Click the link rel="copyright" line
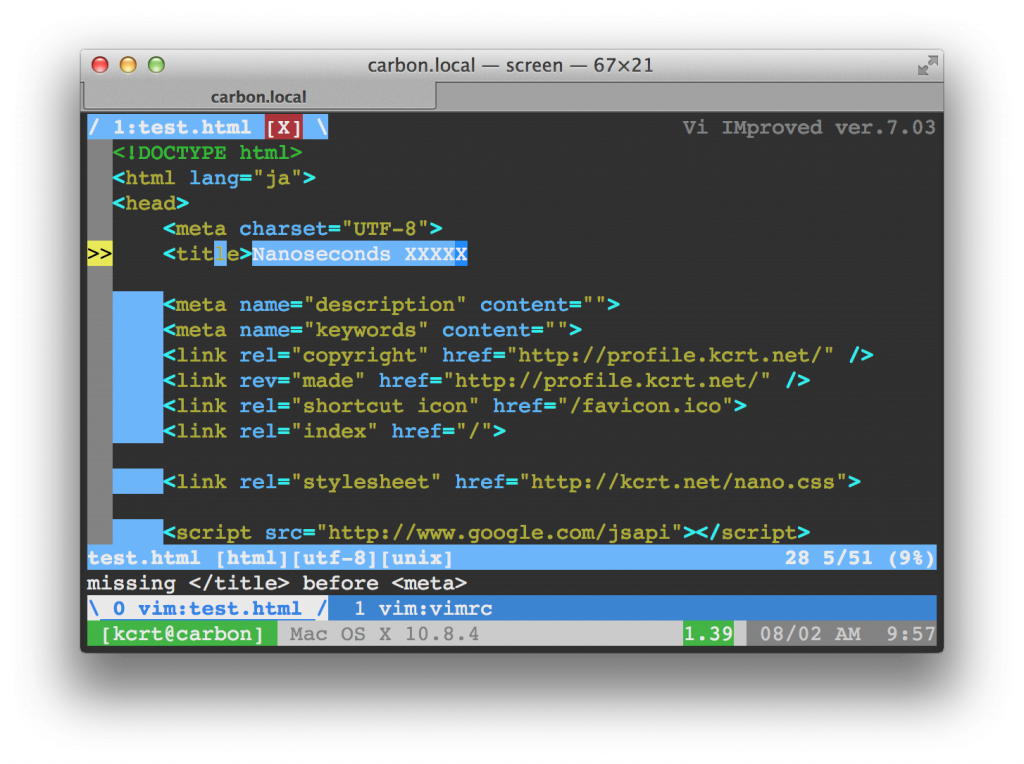Screen dimensions: 1024x764 pyautogui.click(x=519, y=355)
